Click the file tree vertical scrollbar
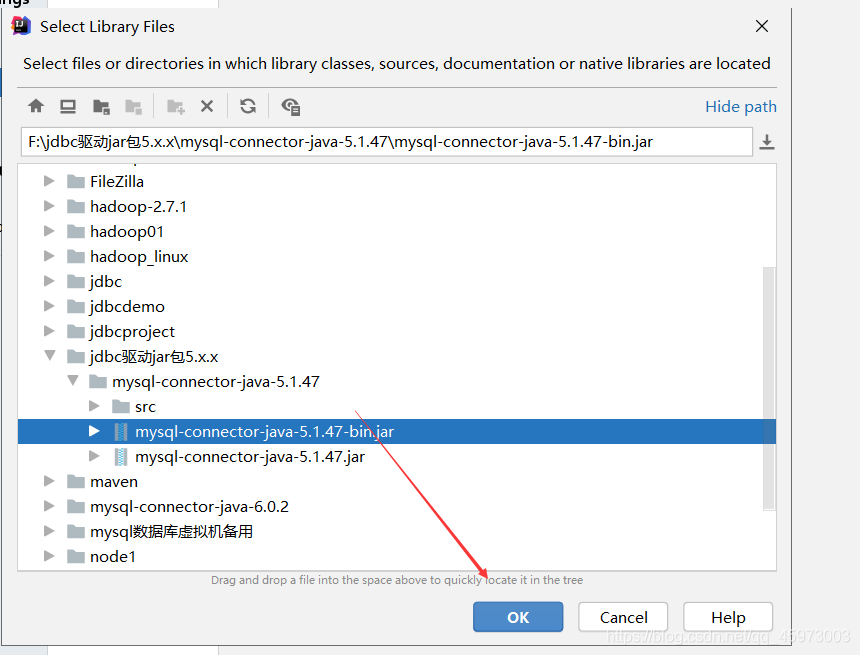The width and height of the screenshot is (860, 655). tap(769, 388)
